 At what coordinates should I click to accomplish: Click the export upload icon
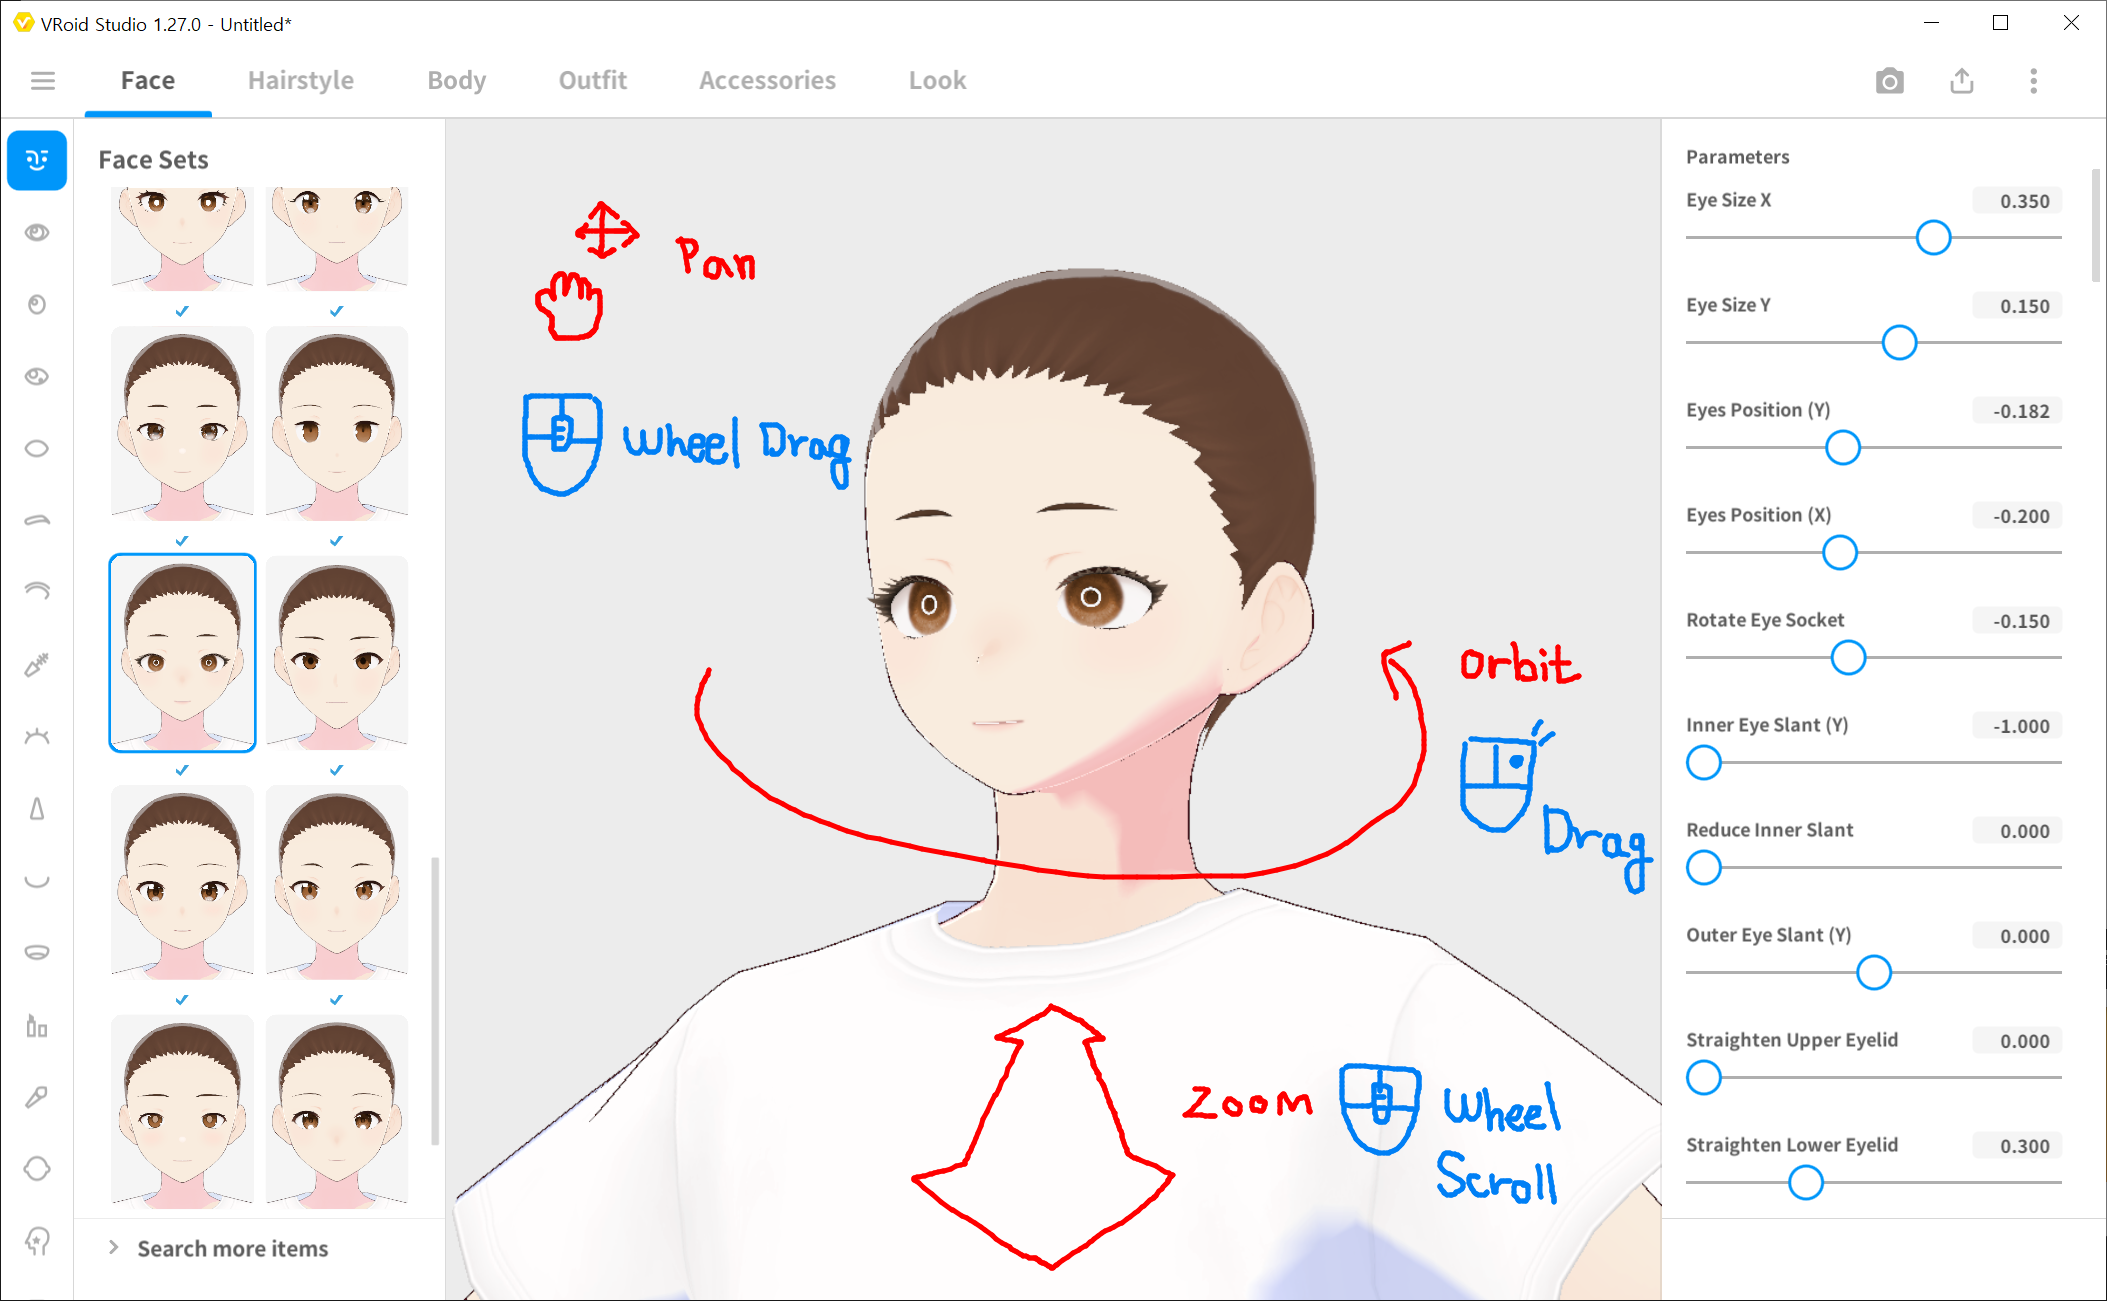point(1961,81)
